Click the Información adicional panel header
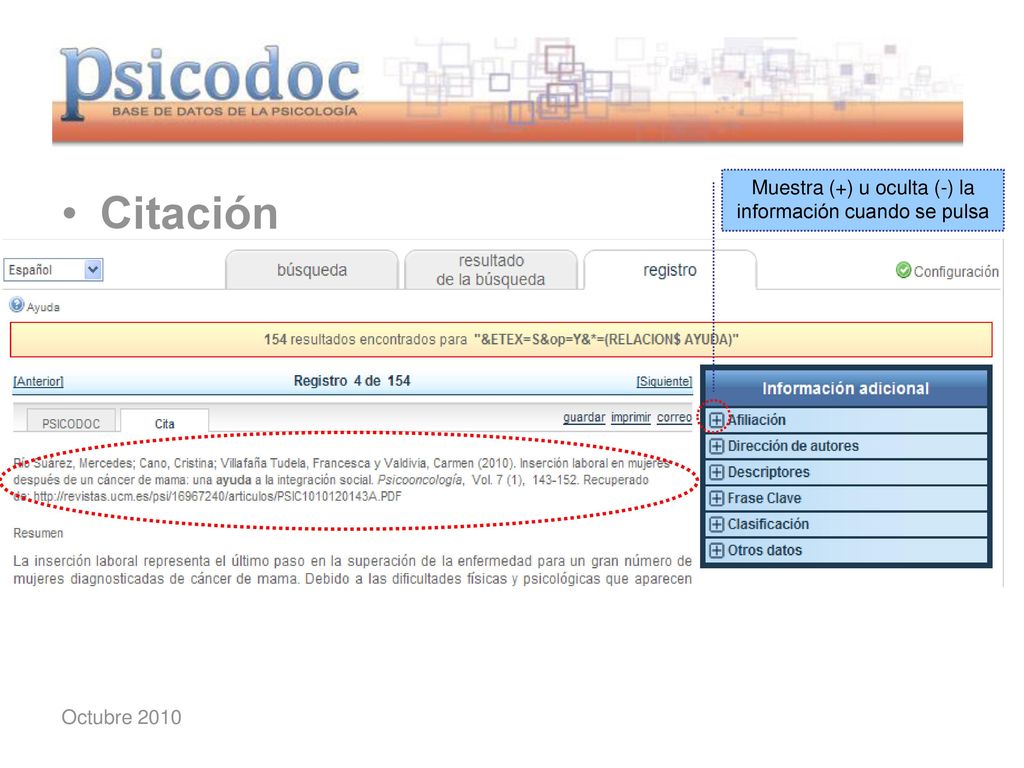1024x768 pixels. pos(846,389)
